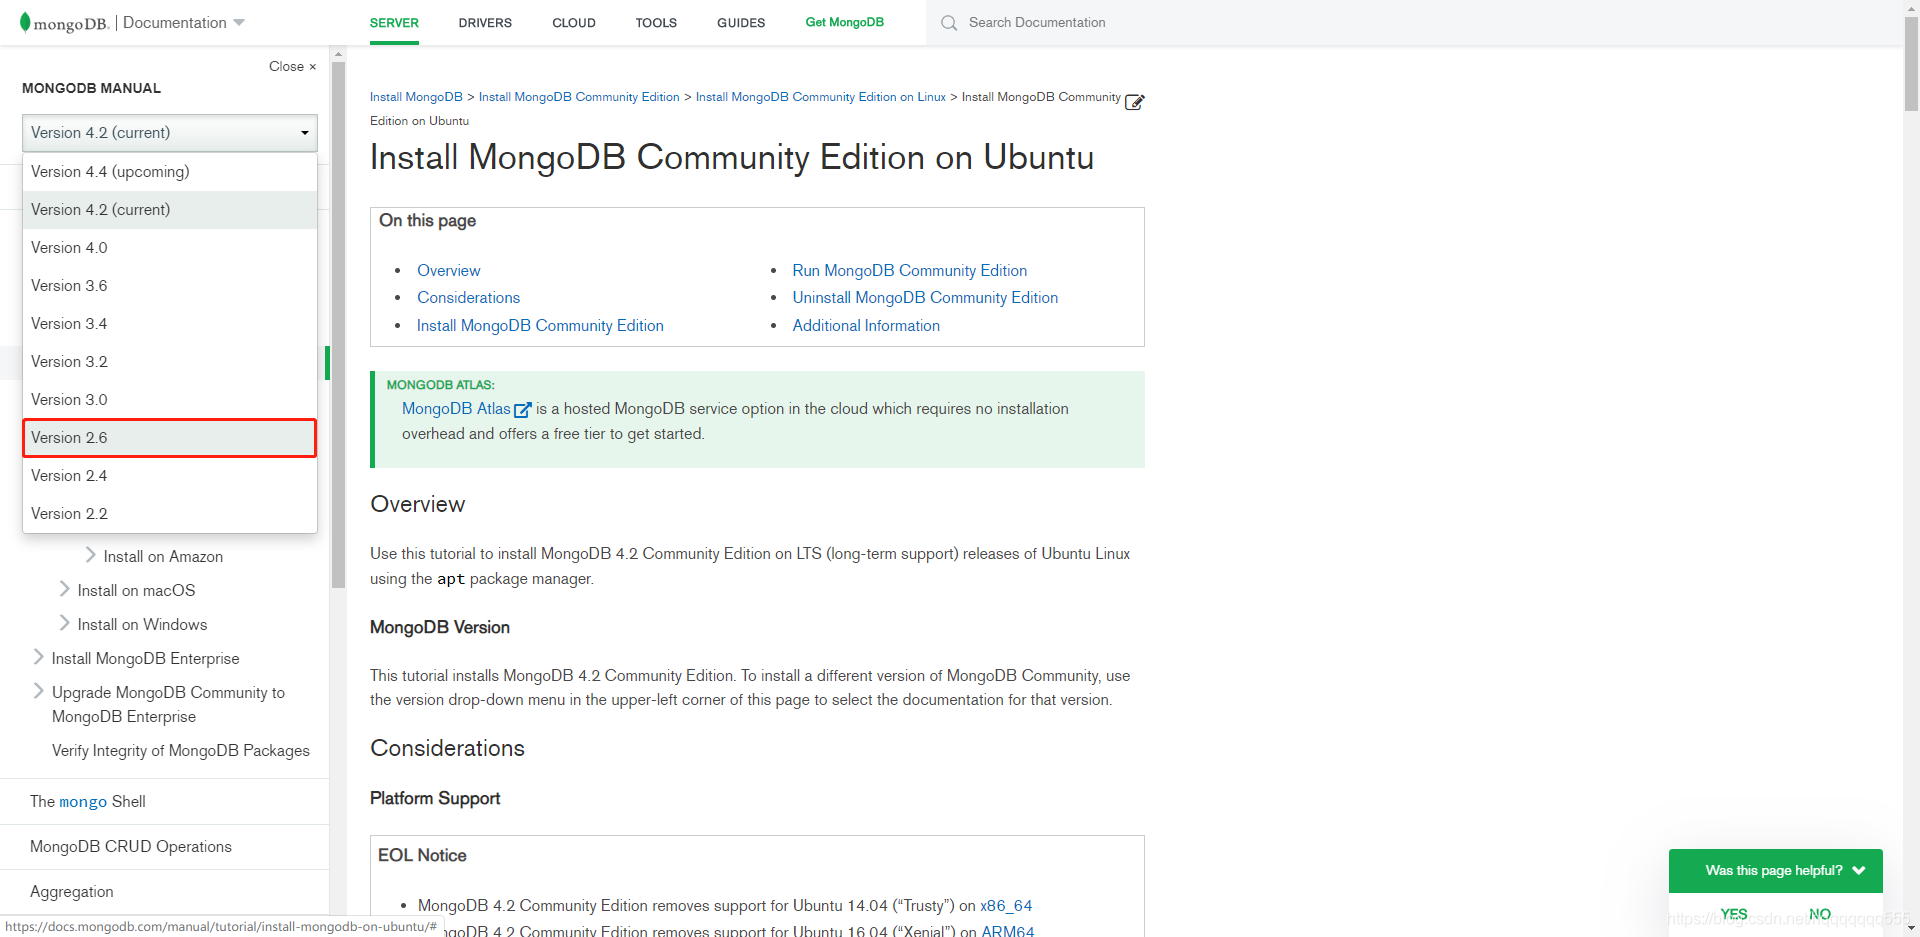This screenshot has width=1920, height=937.
Task: Select Version 3.4
Action: click(170, 324)
